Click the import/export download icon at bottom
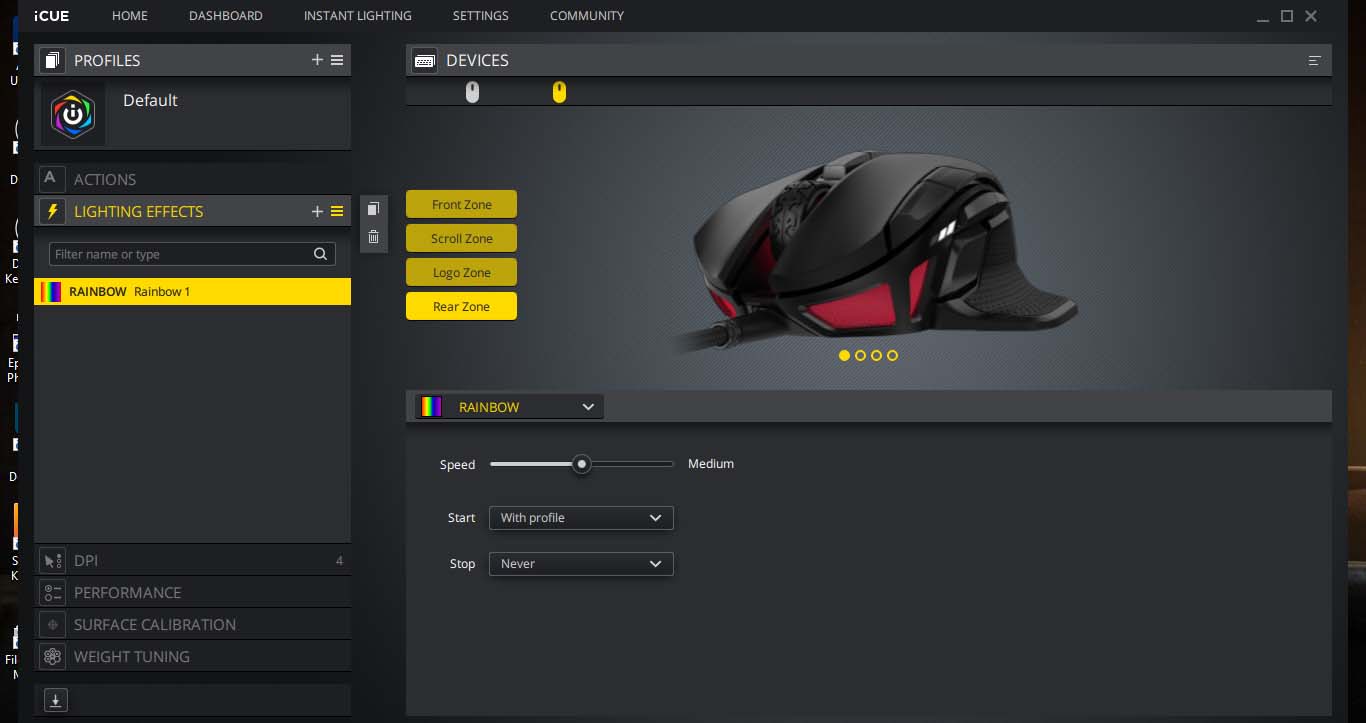The image size is (1366, 723). coord(56,701)
